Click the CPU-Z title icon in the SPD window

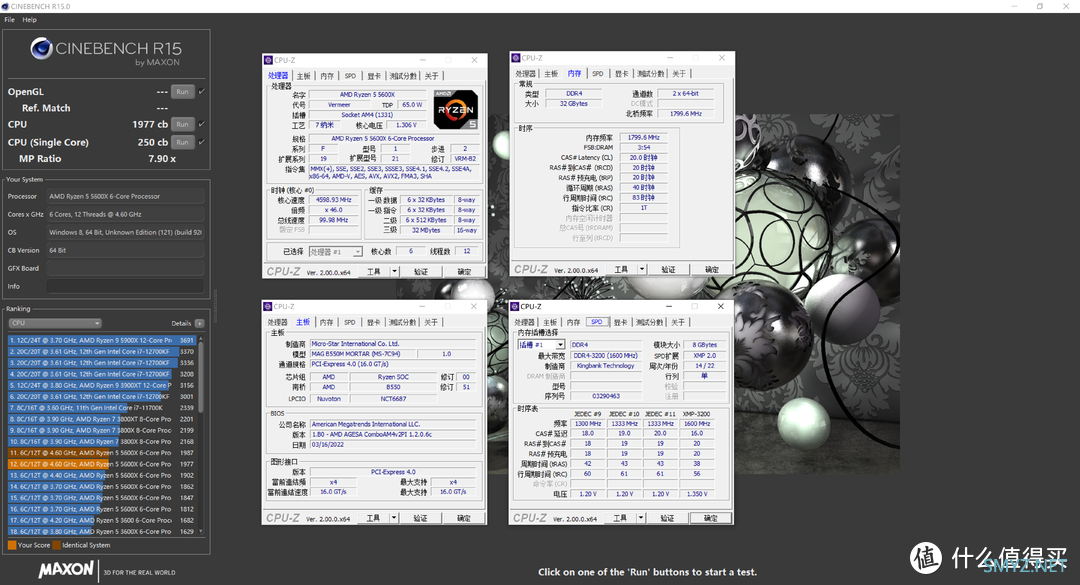515,307
